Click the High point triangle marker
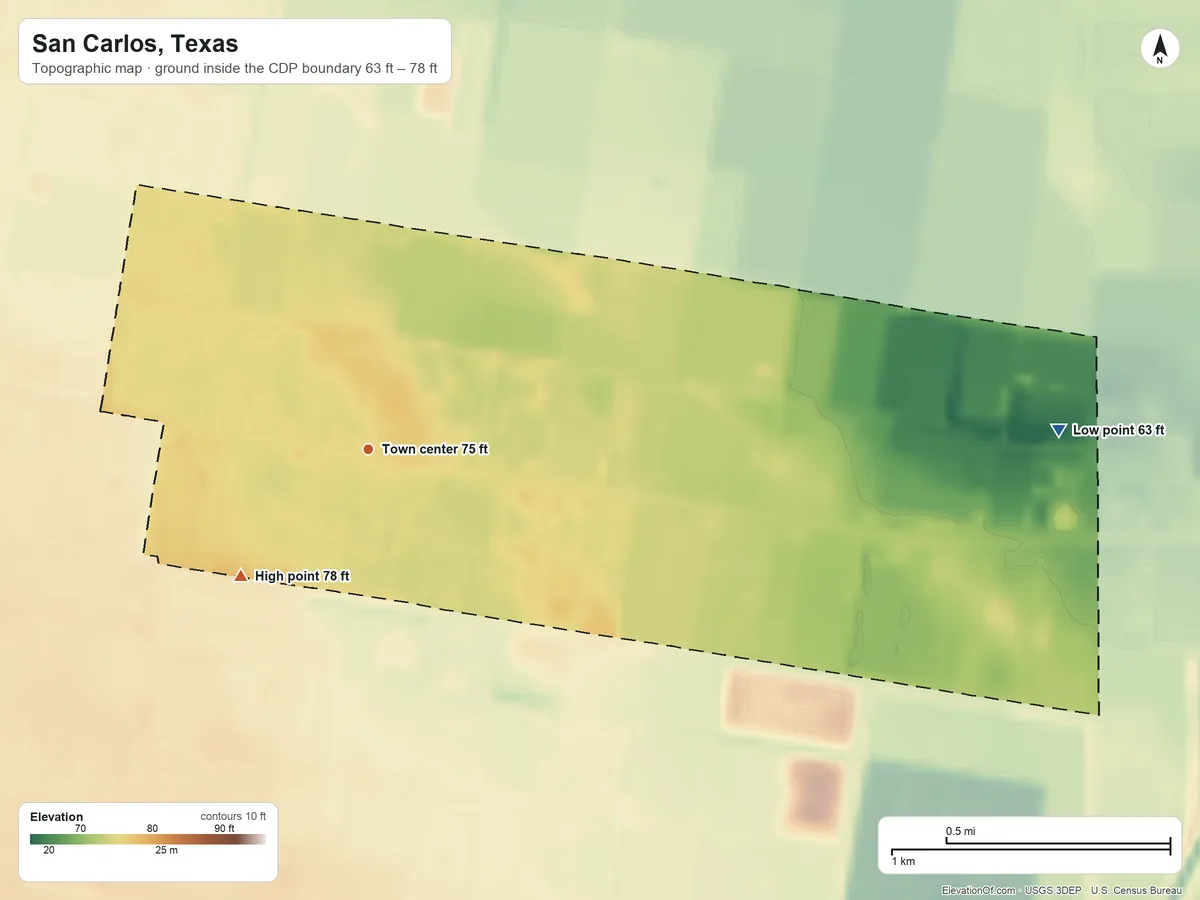Image resolution: width=1200 pixels, height=900 pixels. tap(240, 575)
